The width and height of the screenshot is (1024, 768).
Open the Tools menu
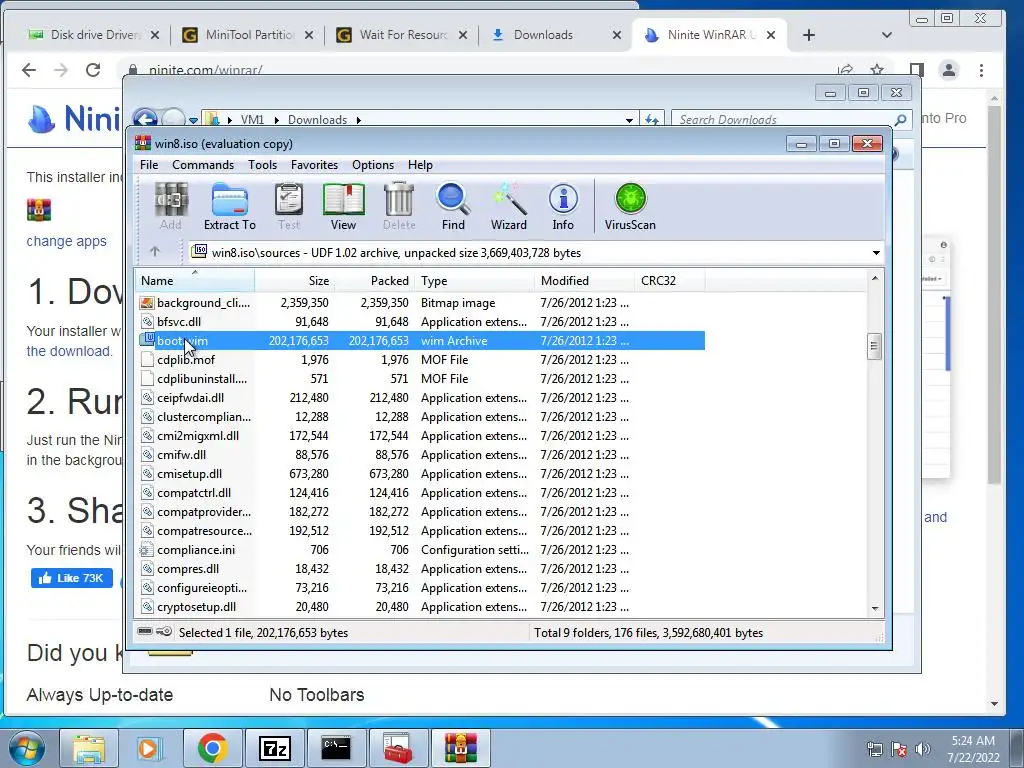click(263, 165)
